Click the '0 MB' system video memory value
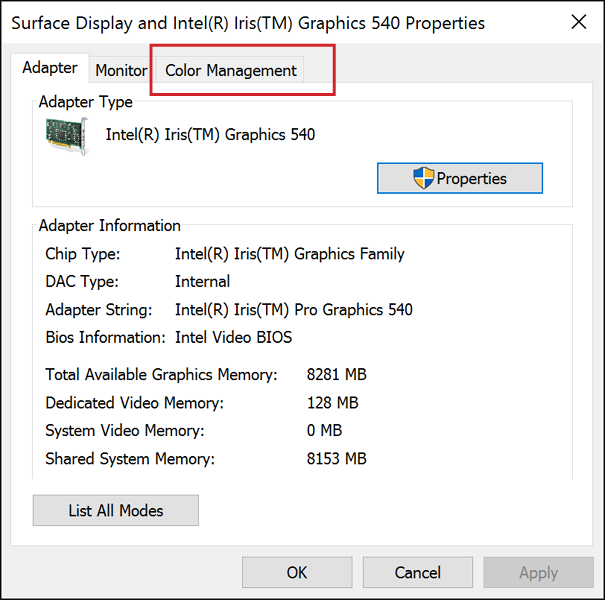The width and height of the screenshot is (605, 600). (x=324, y=430)
